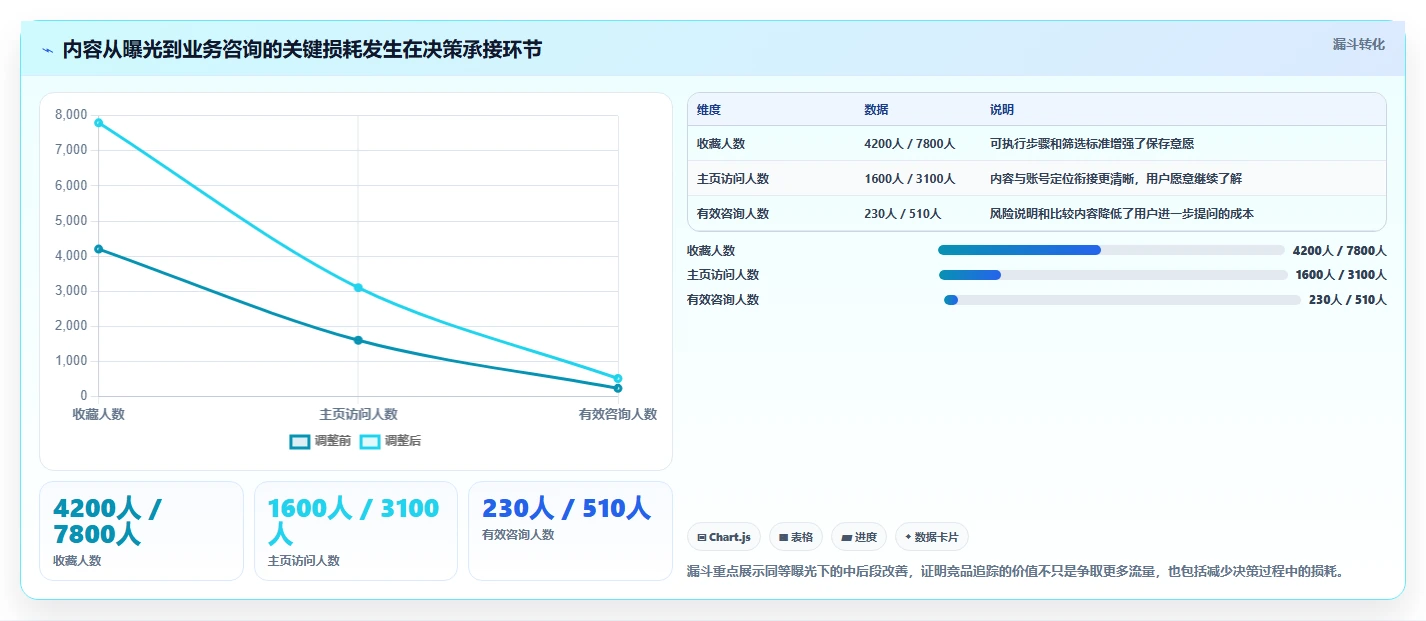
Task: Click the 调整前 data point at 主页访问人数
Action: (358, 340)
